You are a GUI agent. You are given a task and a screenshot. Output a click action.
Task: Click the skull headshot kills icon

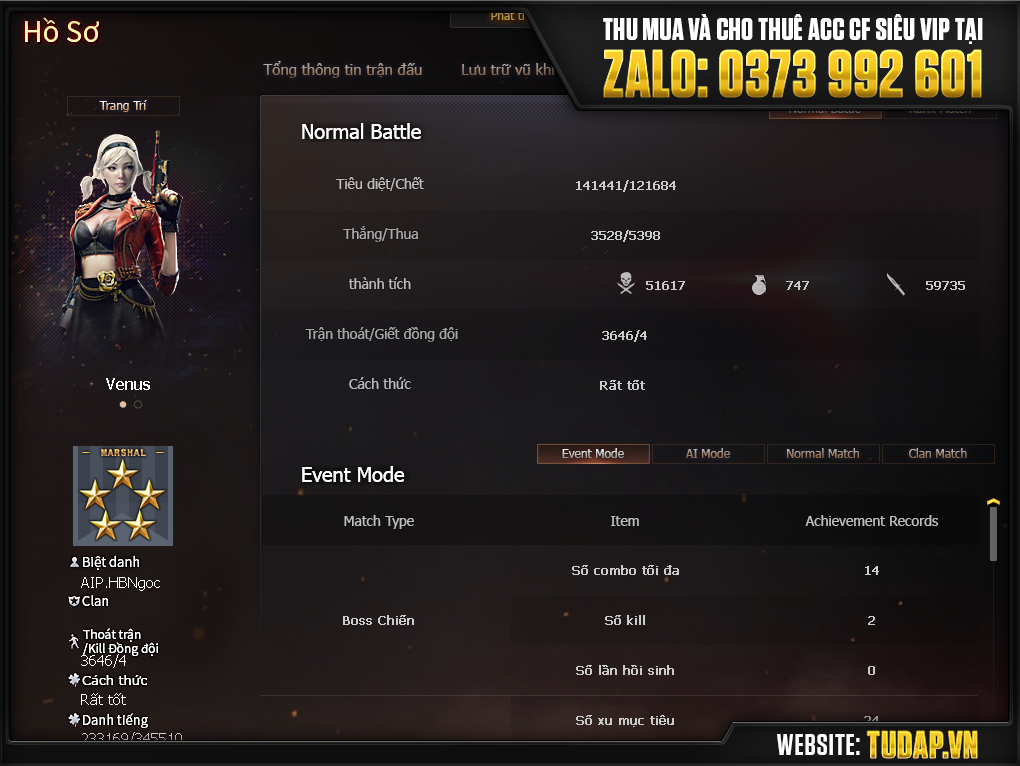coord(626,284)
